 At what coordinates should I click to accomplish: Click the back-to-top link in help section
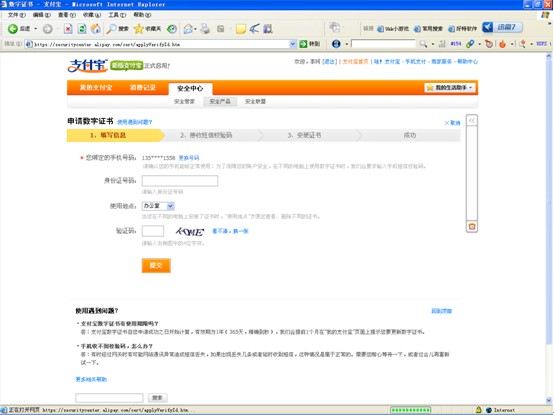coord(441,311)
